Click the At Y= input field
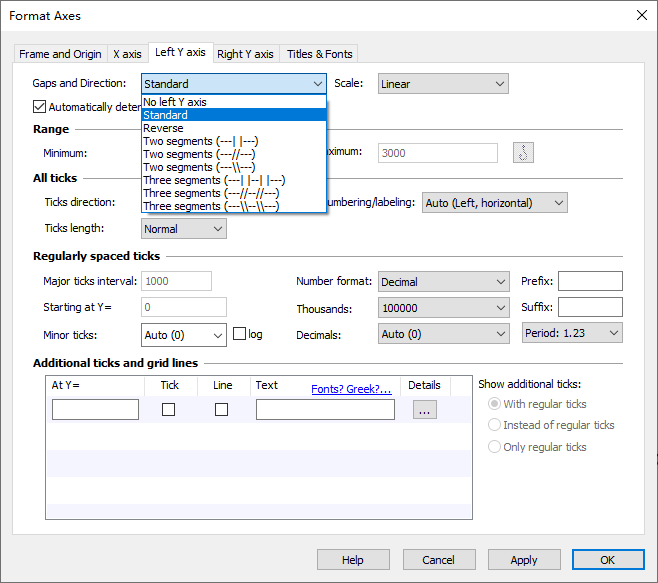The width and height of the screenshot is (658, 583). (x=95, y=409)
